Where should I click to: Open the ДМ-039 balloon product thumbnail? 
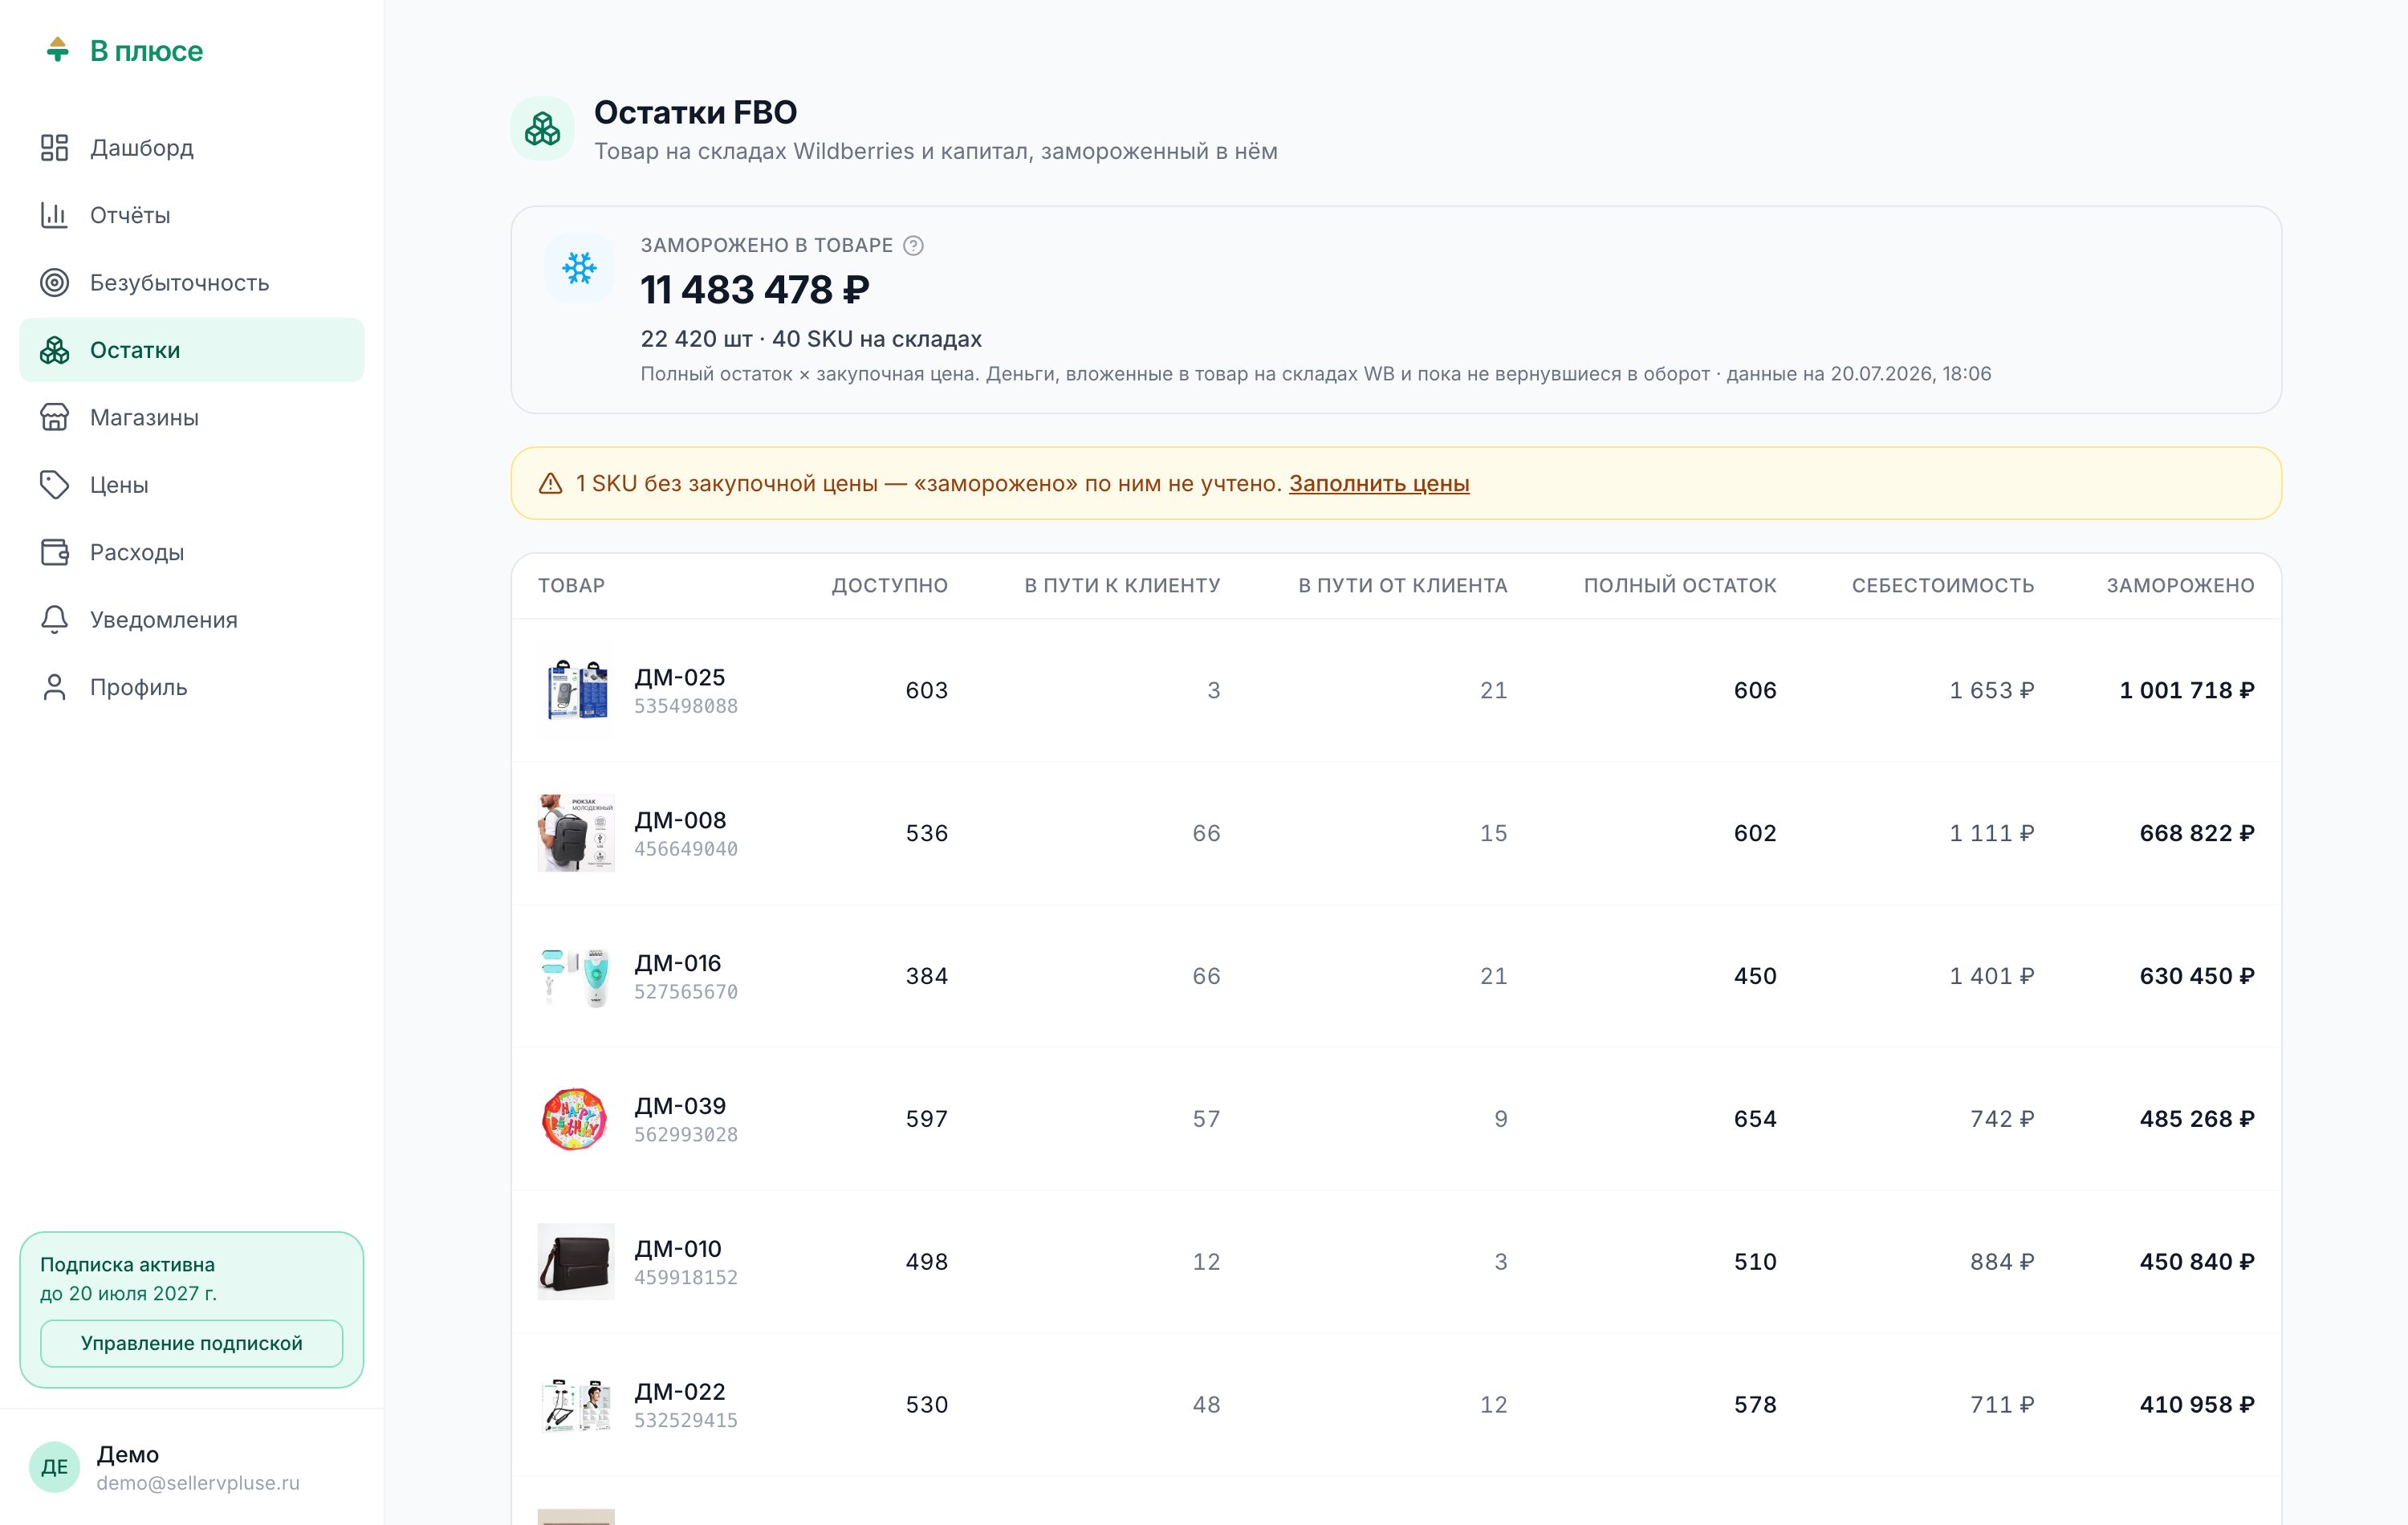click(576, 1119)
